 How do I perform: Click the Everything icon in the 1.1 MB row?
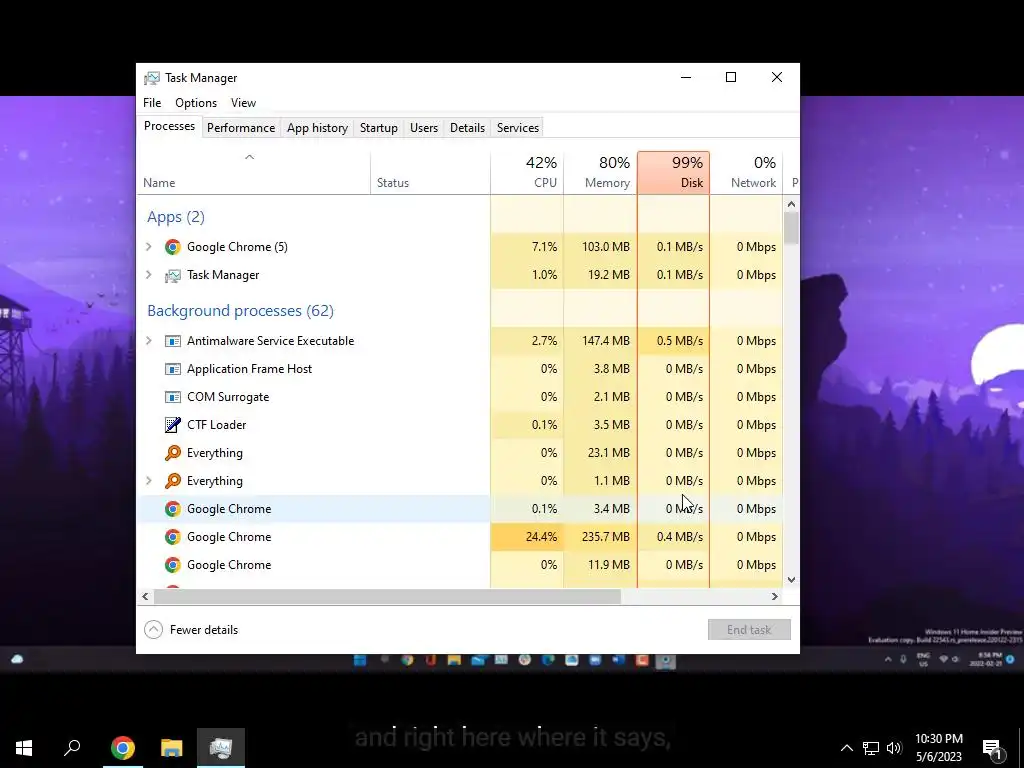(x=172, y=481)
